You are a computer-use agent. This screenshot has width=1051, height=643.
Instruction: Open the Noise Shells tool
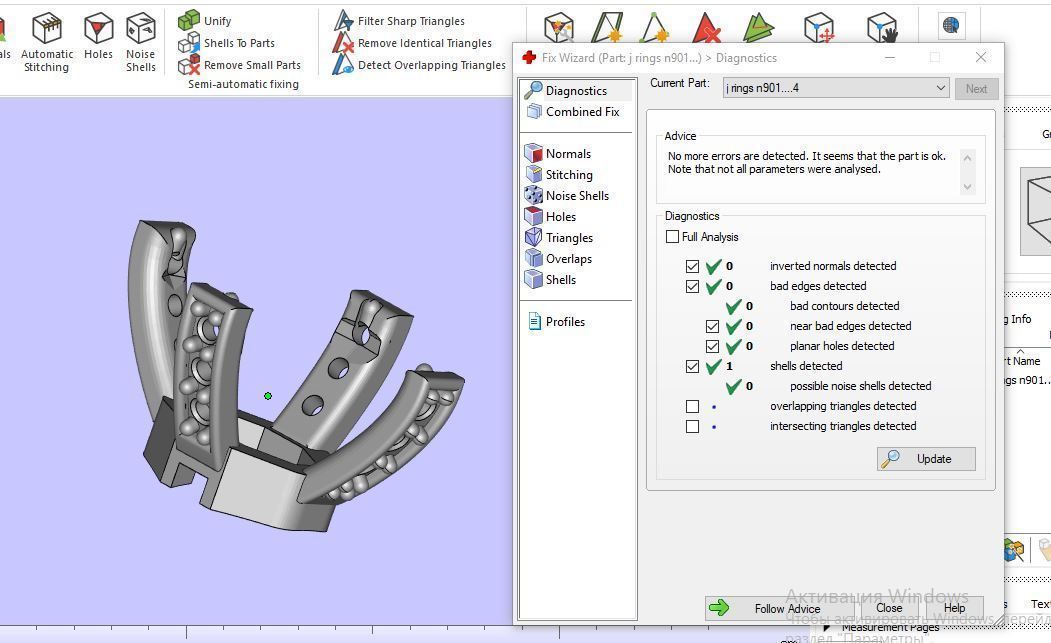coord(141,42)
